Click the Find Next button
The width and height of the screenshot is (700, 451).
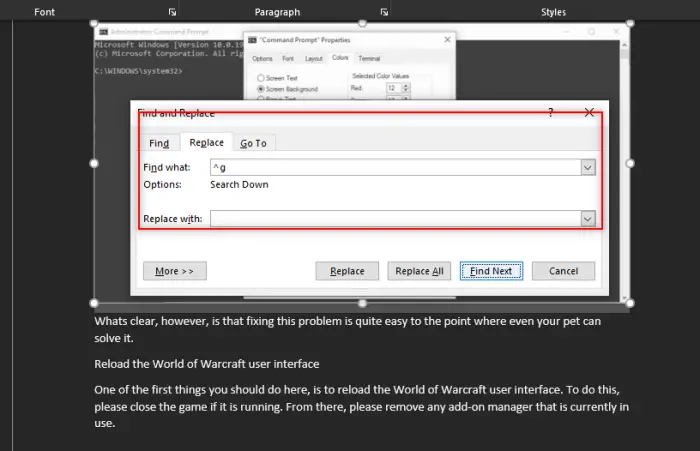click(x=491, y=271)
